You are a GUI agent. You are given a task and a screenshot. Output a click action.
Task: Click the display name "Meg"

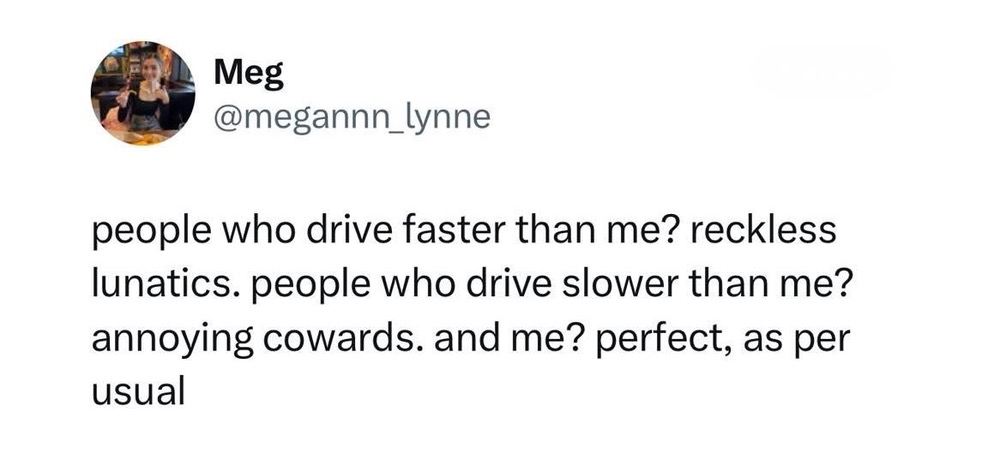pos(249,74)
